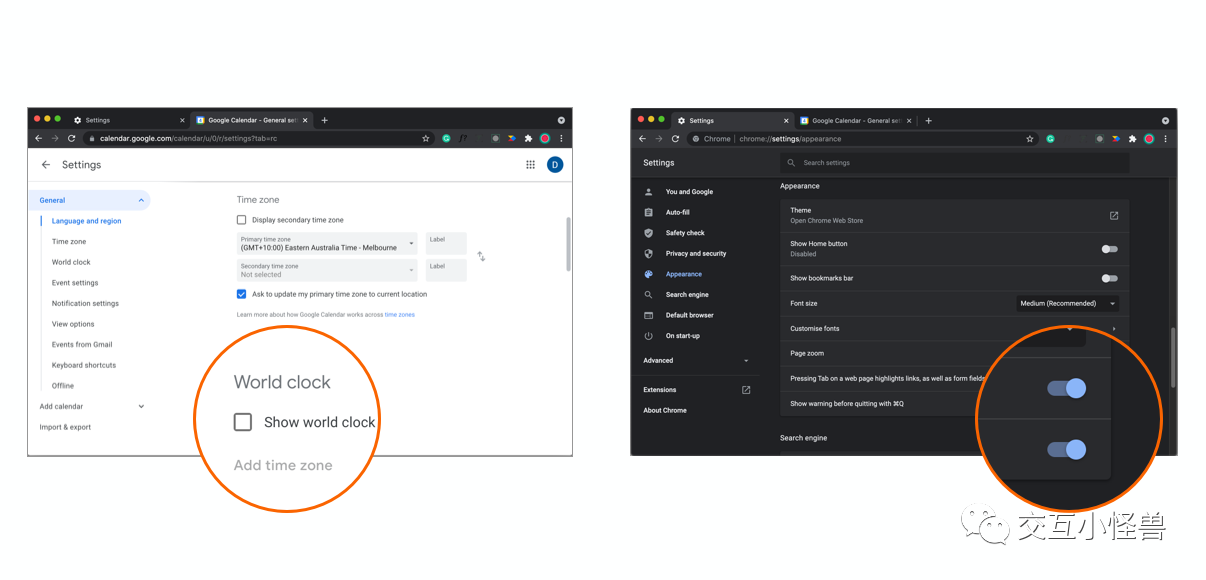Open the Chrome menu in the Calendar window

561,138
